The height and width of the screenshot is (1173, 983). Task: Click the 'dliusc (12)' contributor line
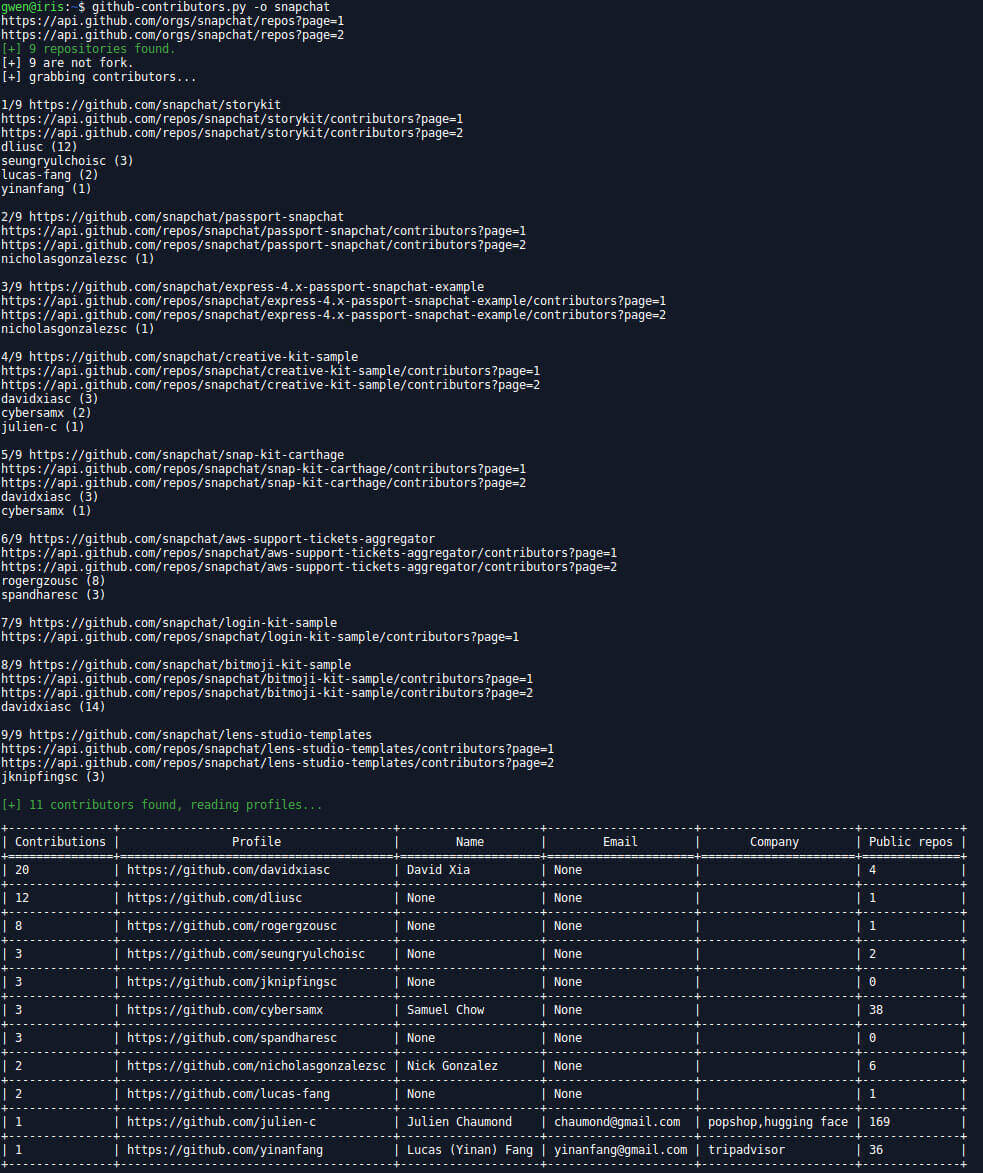click(x=39, y=147)
